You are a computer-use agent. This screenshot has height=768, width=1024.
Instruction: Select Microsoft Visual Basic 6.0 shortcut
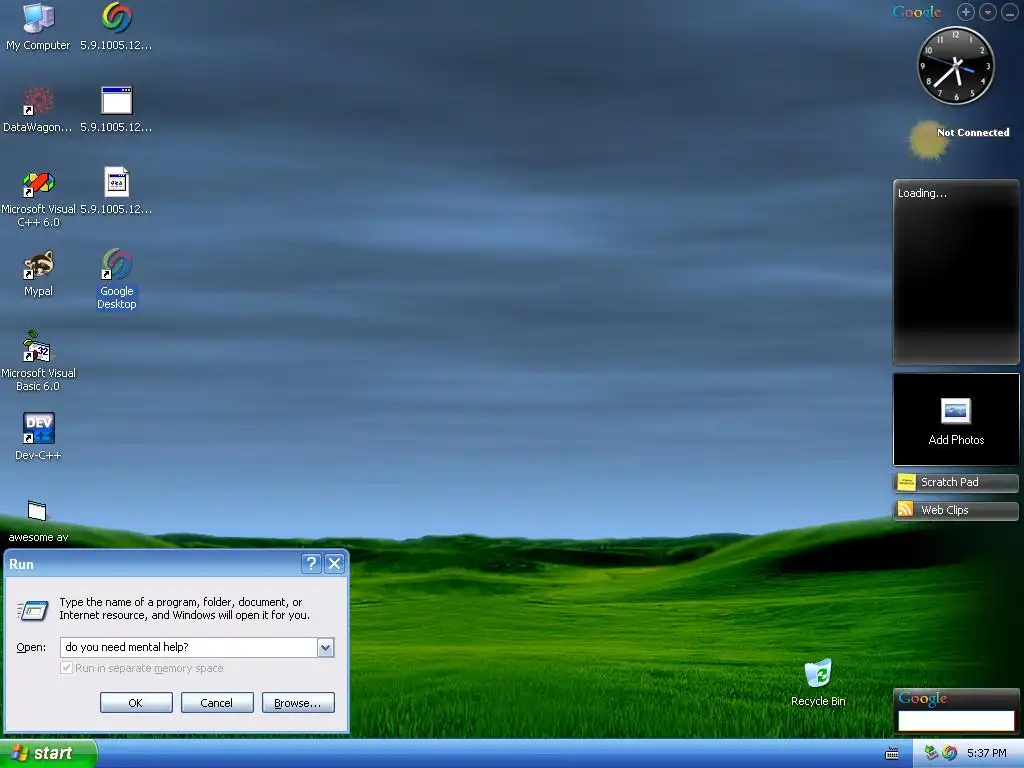pyautogui.click(x=38, y=361)
